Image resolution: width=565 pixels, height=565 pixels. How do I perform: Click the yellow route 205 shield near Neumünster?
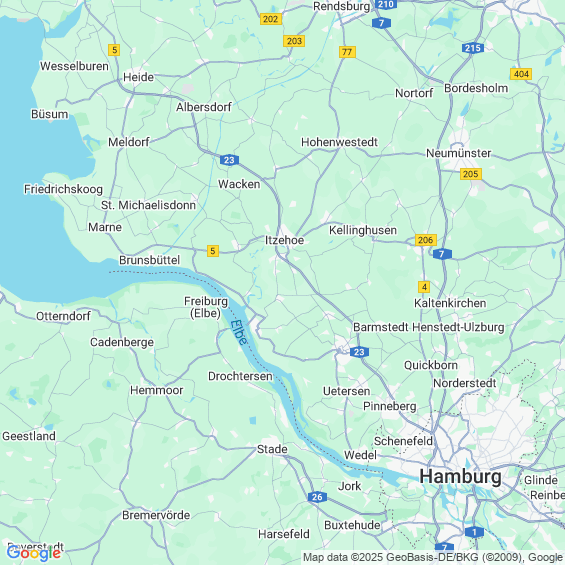coord(471,174)
